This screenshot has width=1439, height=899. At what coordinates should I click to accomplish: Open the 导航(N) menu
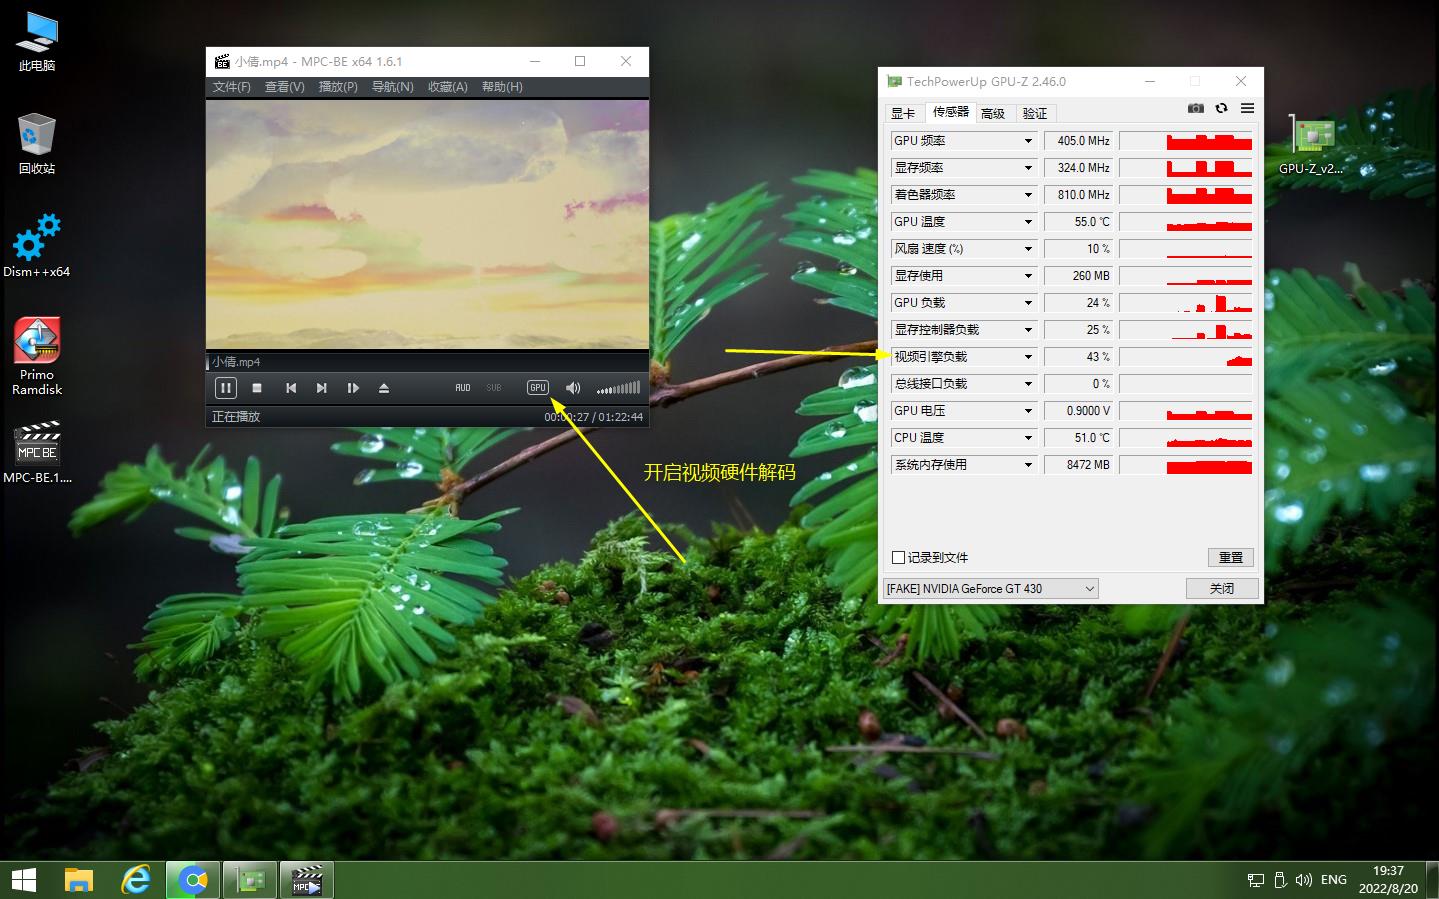point(392,87)
